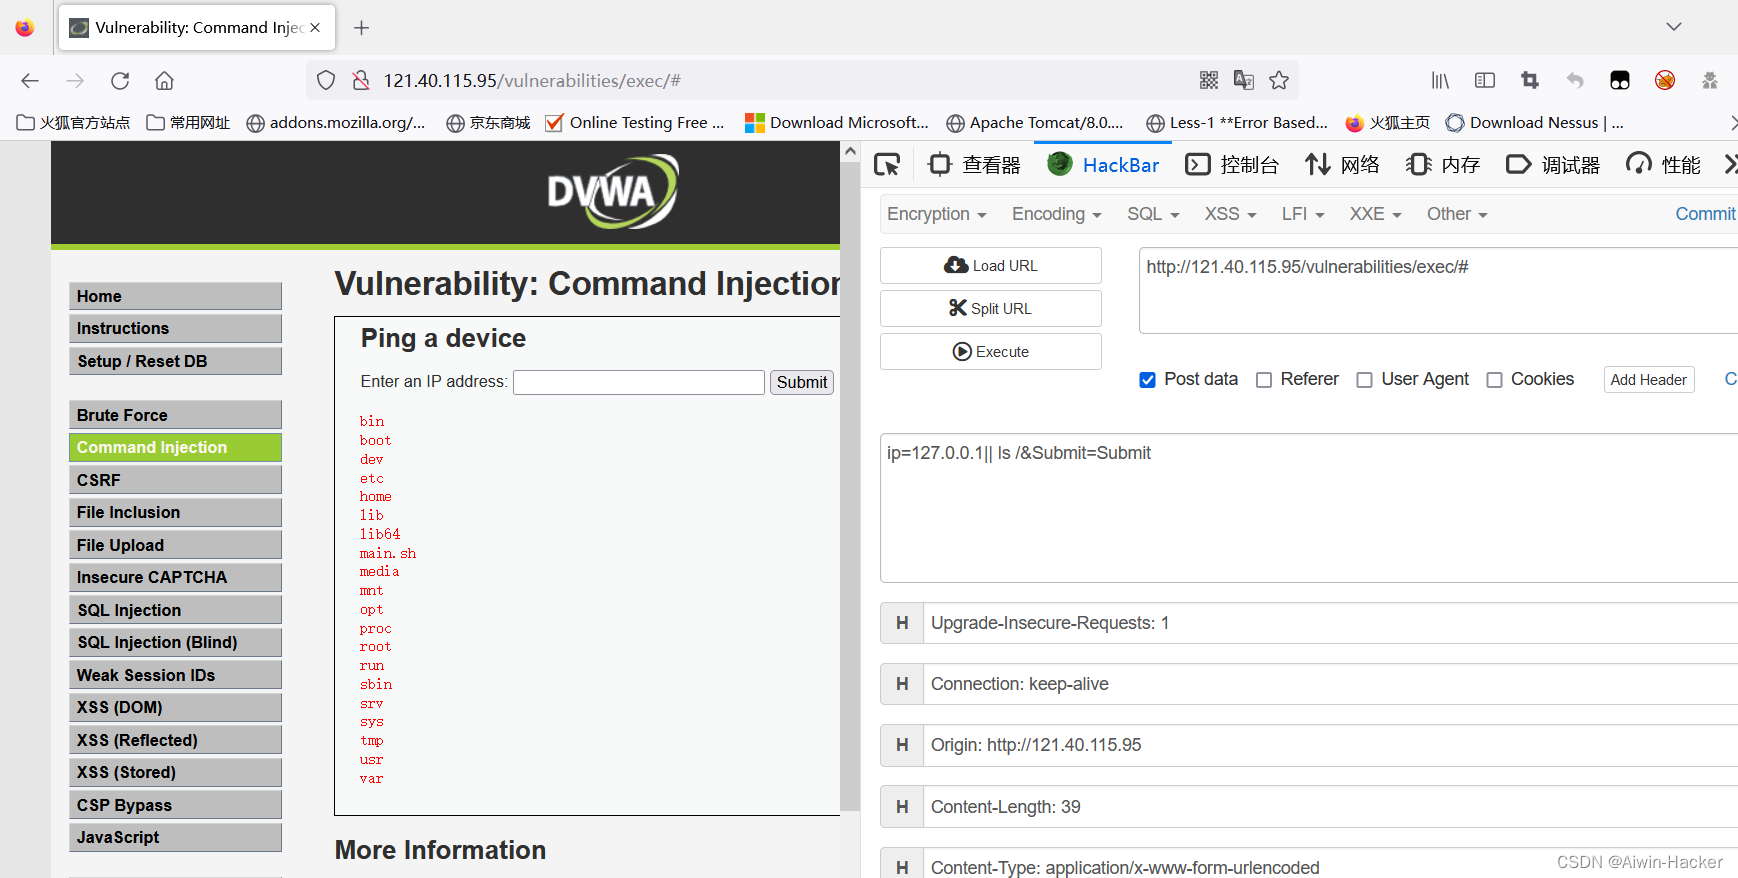Click the H icon beside Origin header
Image resolution: width=1738 pixels, height=878 pixels.
(902, 745)
